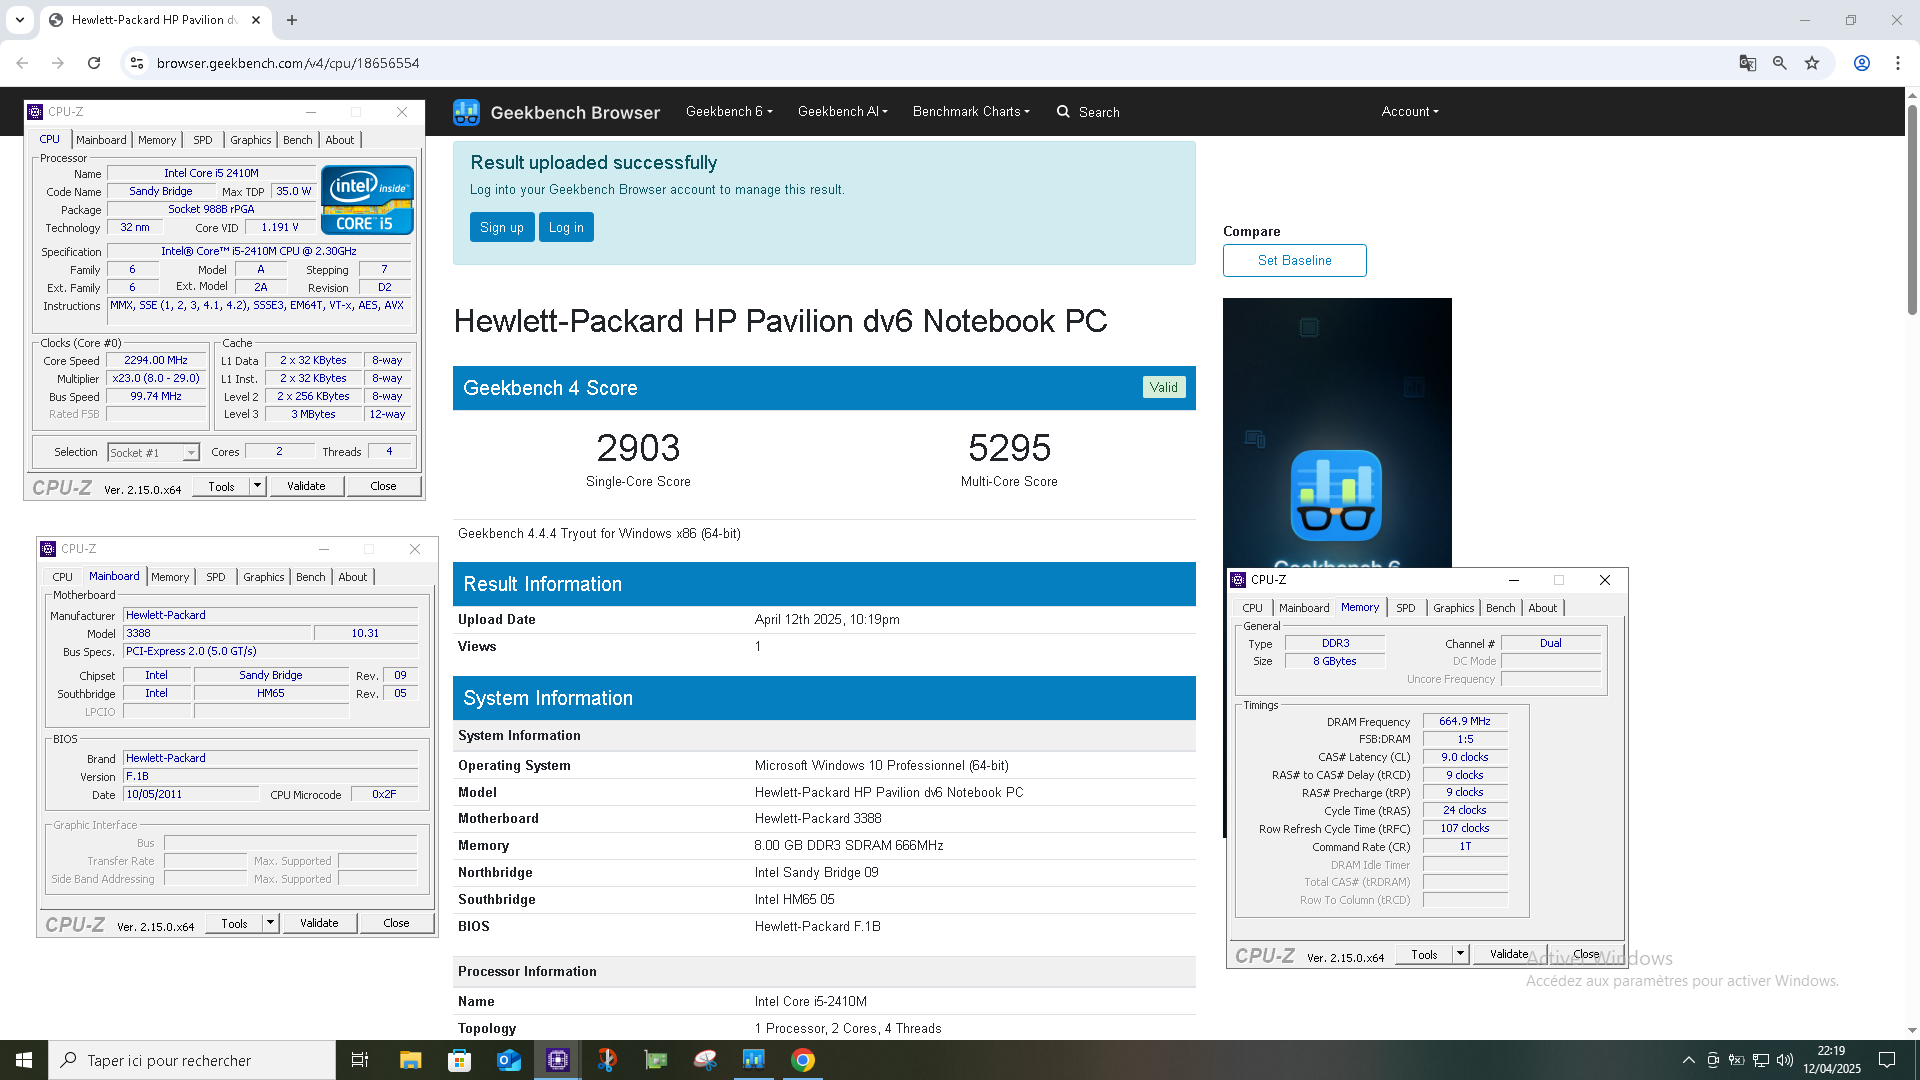
Task: Click Validate in the top CPU-Z window
Action: [x=306, y=486]
